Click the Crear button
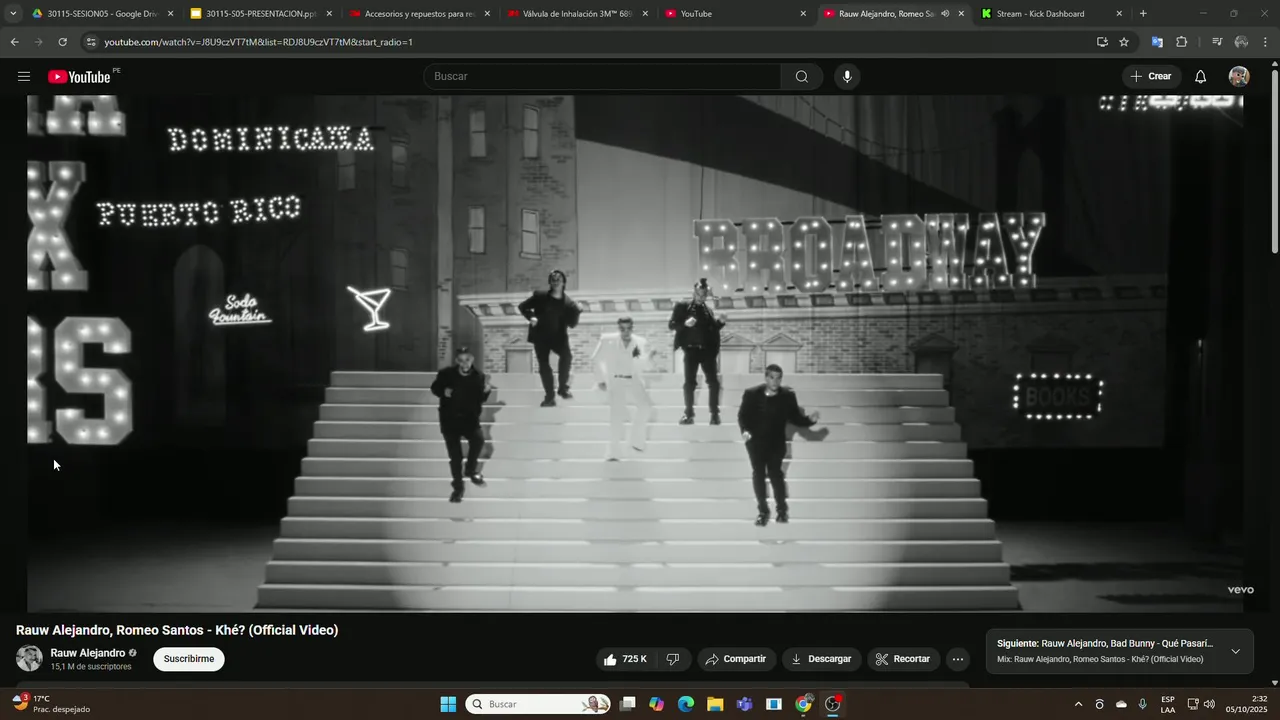Image resolution: width=1280 pixels, height=720 pixels. pyautogui.click(x=1150, y=77)
